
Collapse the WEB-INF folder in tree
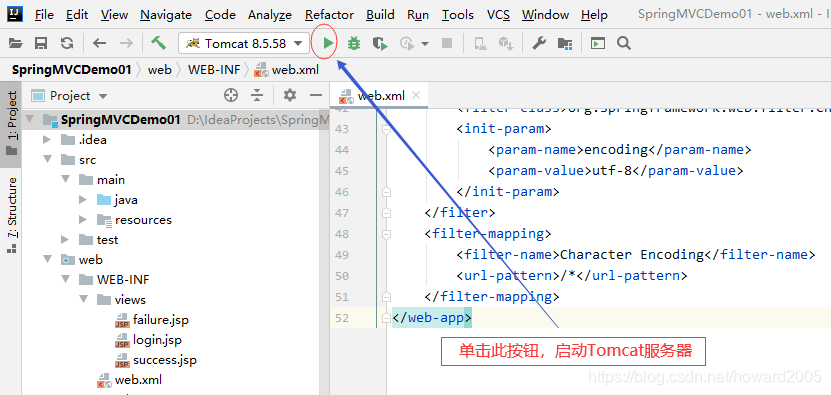click(x=66, y=279)
